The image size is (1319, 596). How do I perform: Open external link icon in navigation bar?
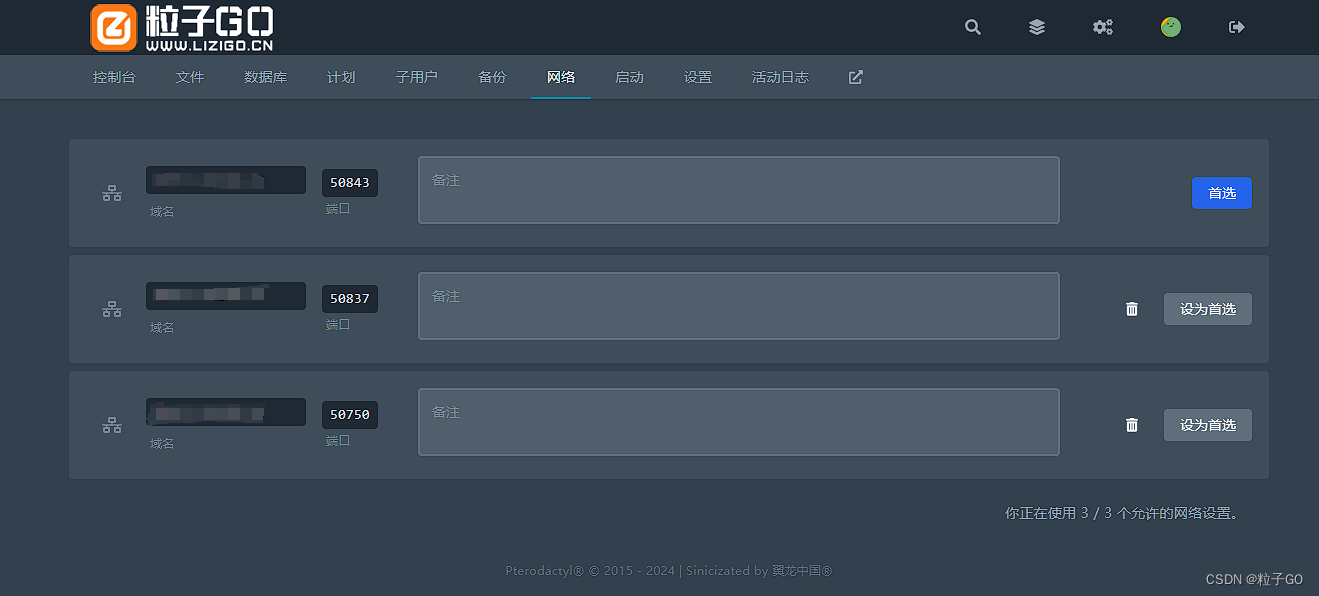(x=856, y=77)
